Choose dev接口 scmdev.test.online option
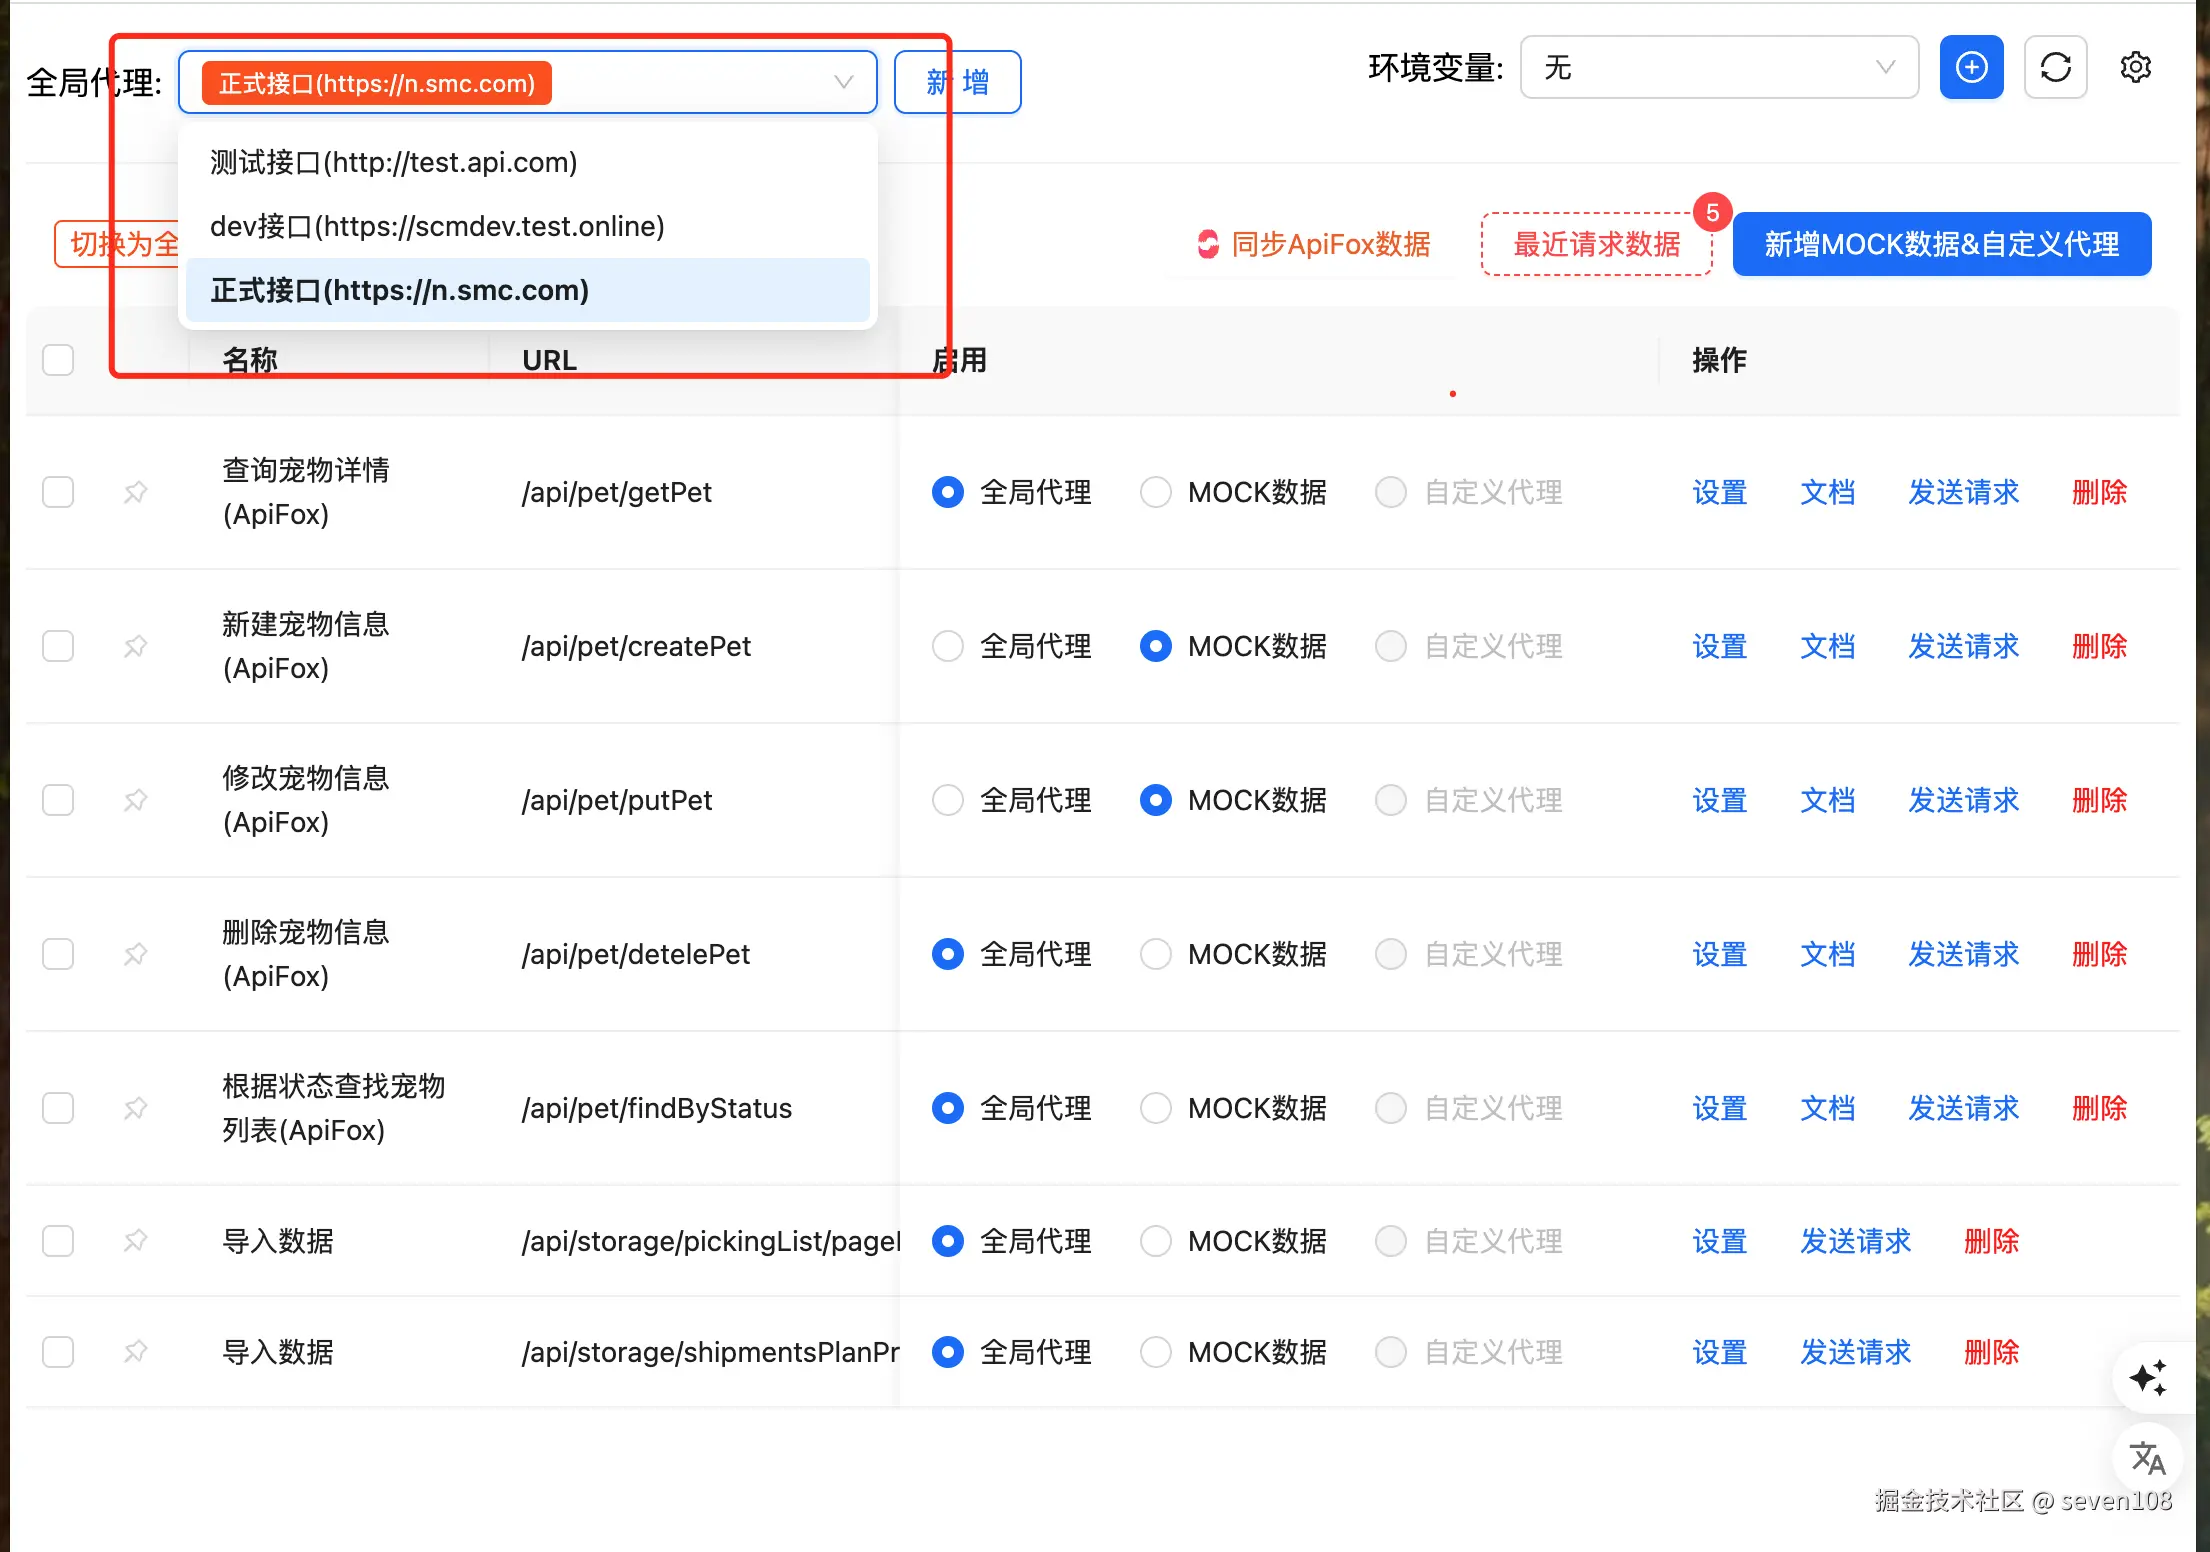 [x=437, y=226]
